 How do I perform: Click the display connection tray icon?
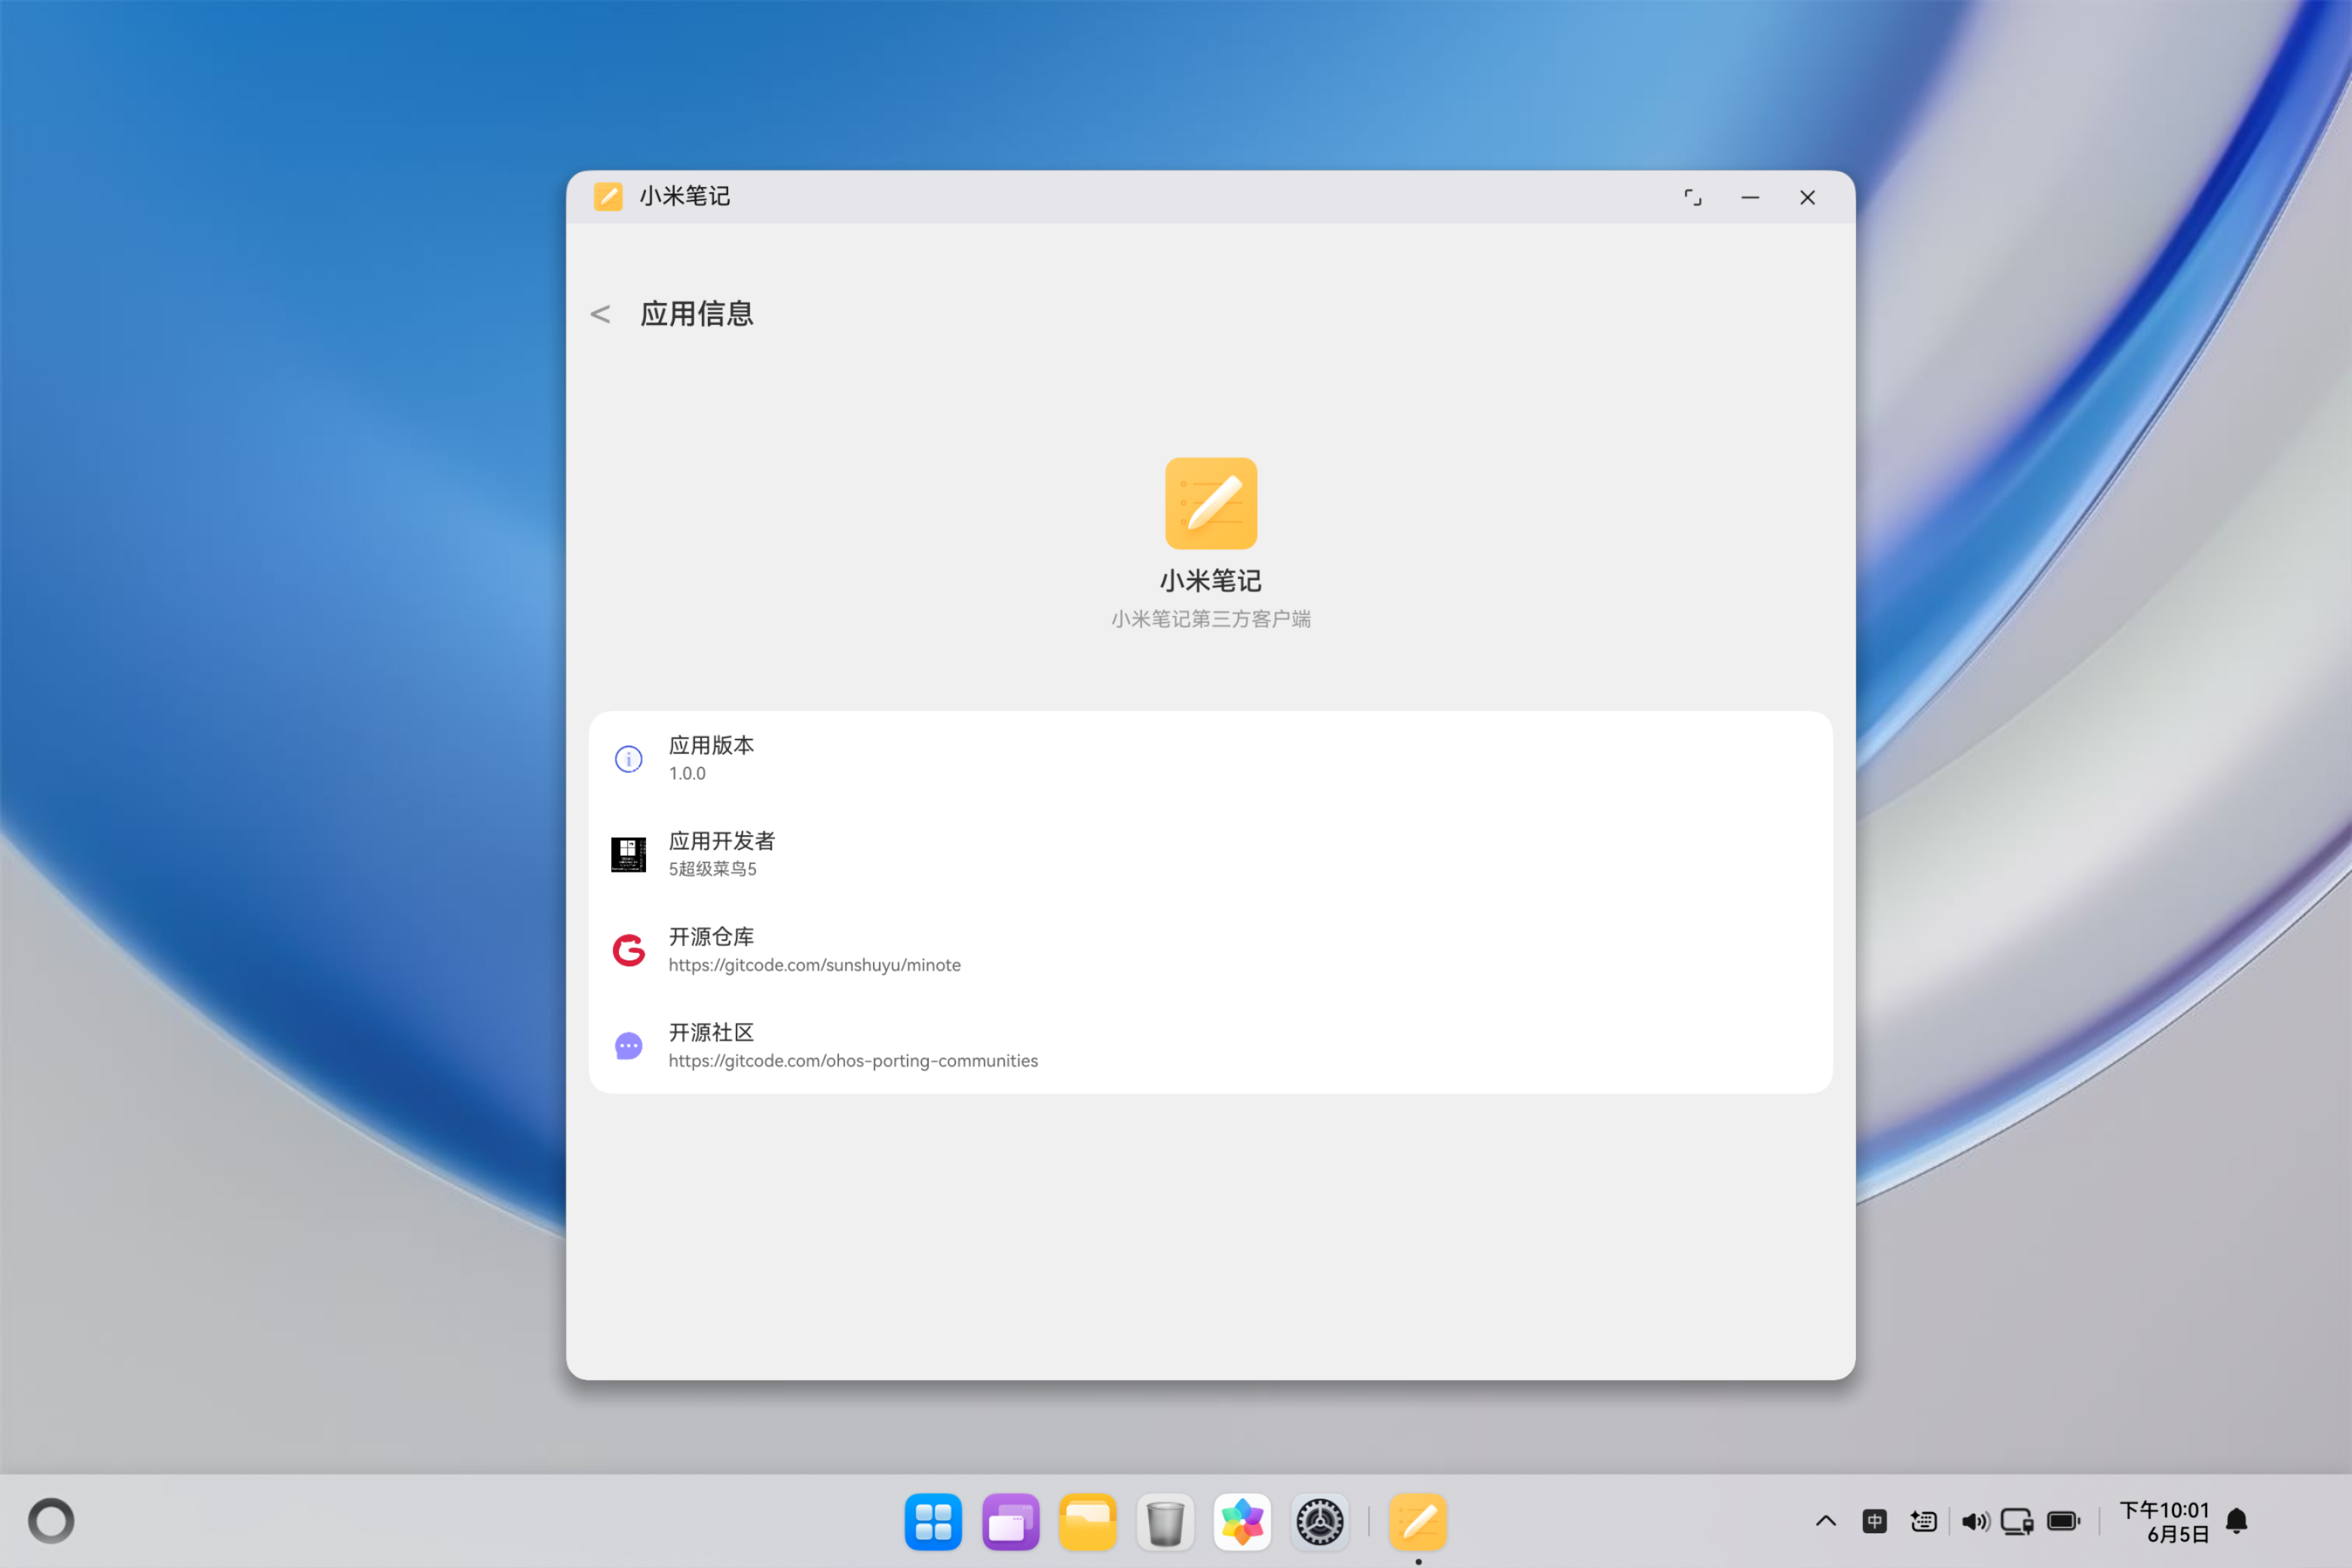click(x=2017, y=1521)
